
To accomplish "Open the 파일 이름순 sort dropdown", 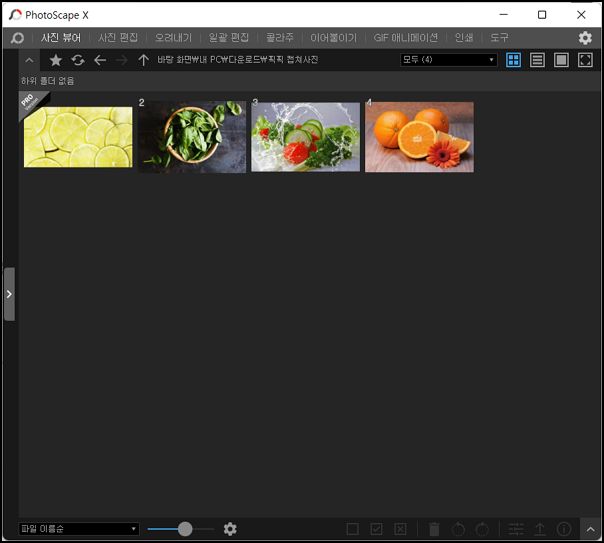I will [79, 529].
